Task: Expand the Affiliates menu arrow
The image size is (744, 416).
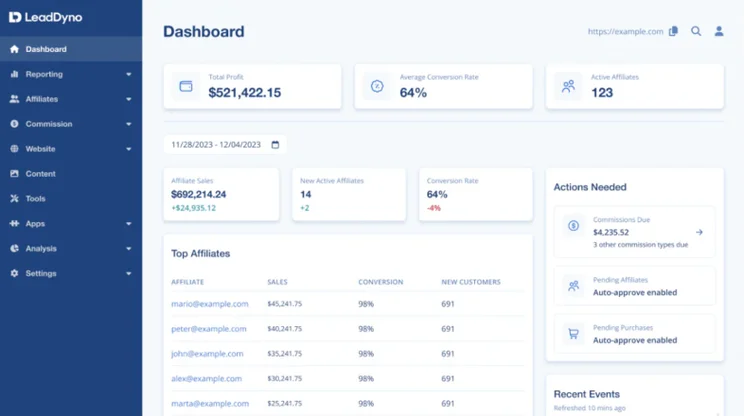Action: click(x=129, y=99)
